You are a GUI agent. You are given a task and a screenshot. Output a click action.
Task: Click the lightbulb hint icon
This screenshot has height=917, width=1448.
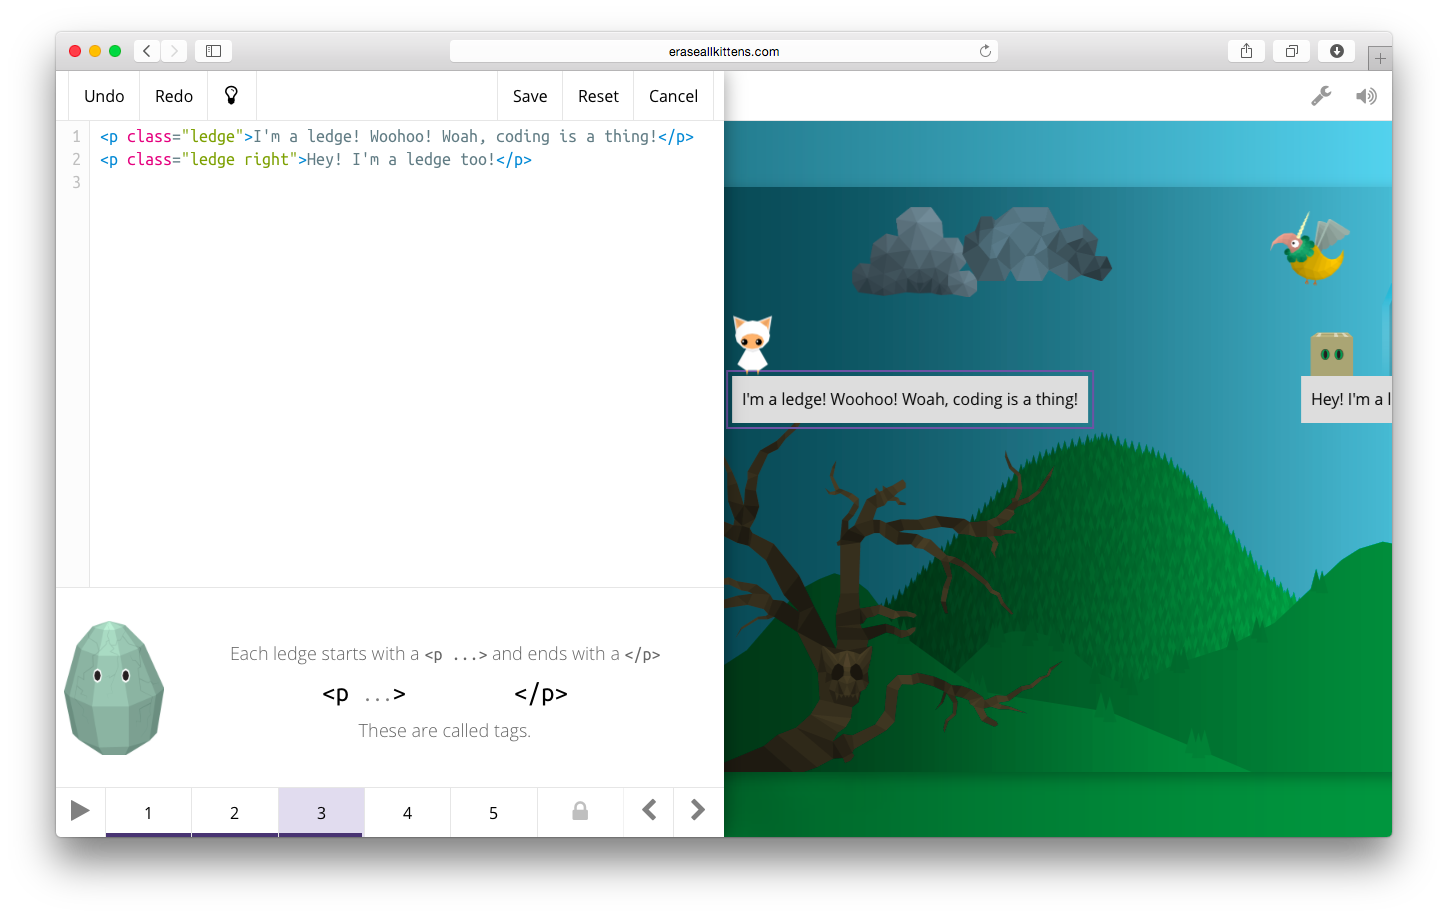[x=231, y=96]
